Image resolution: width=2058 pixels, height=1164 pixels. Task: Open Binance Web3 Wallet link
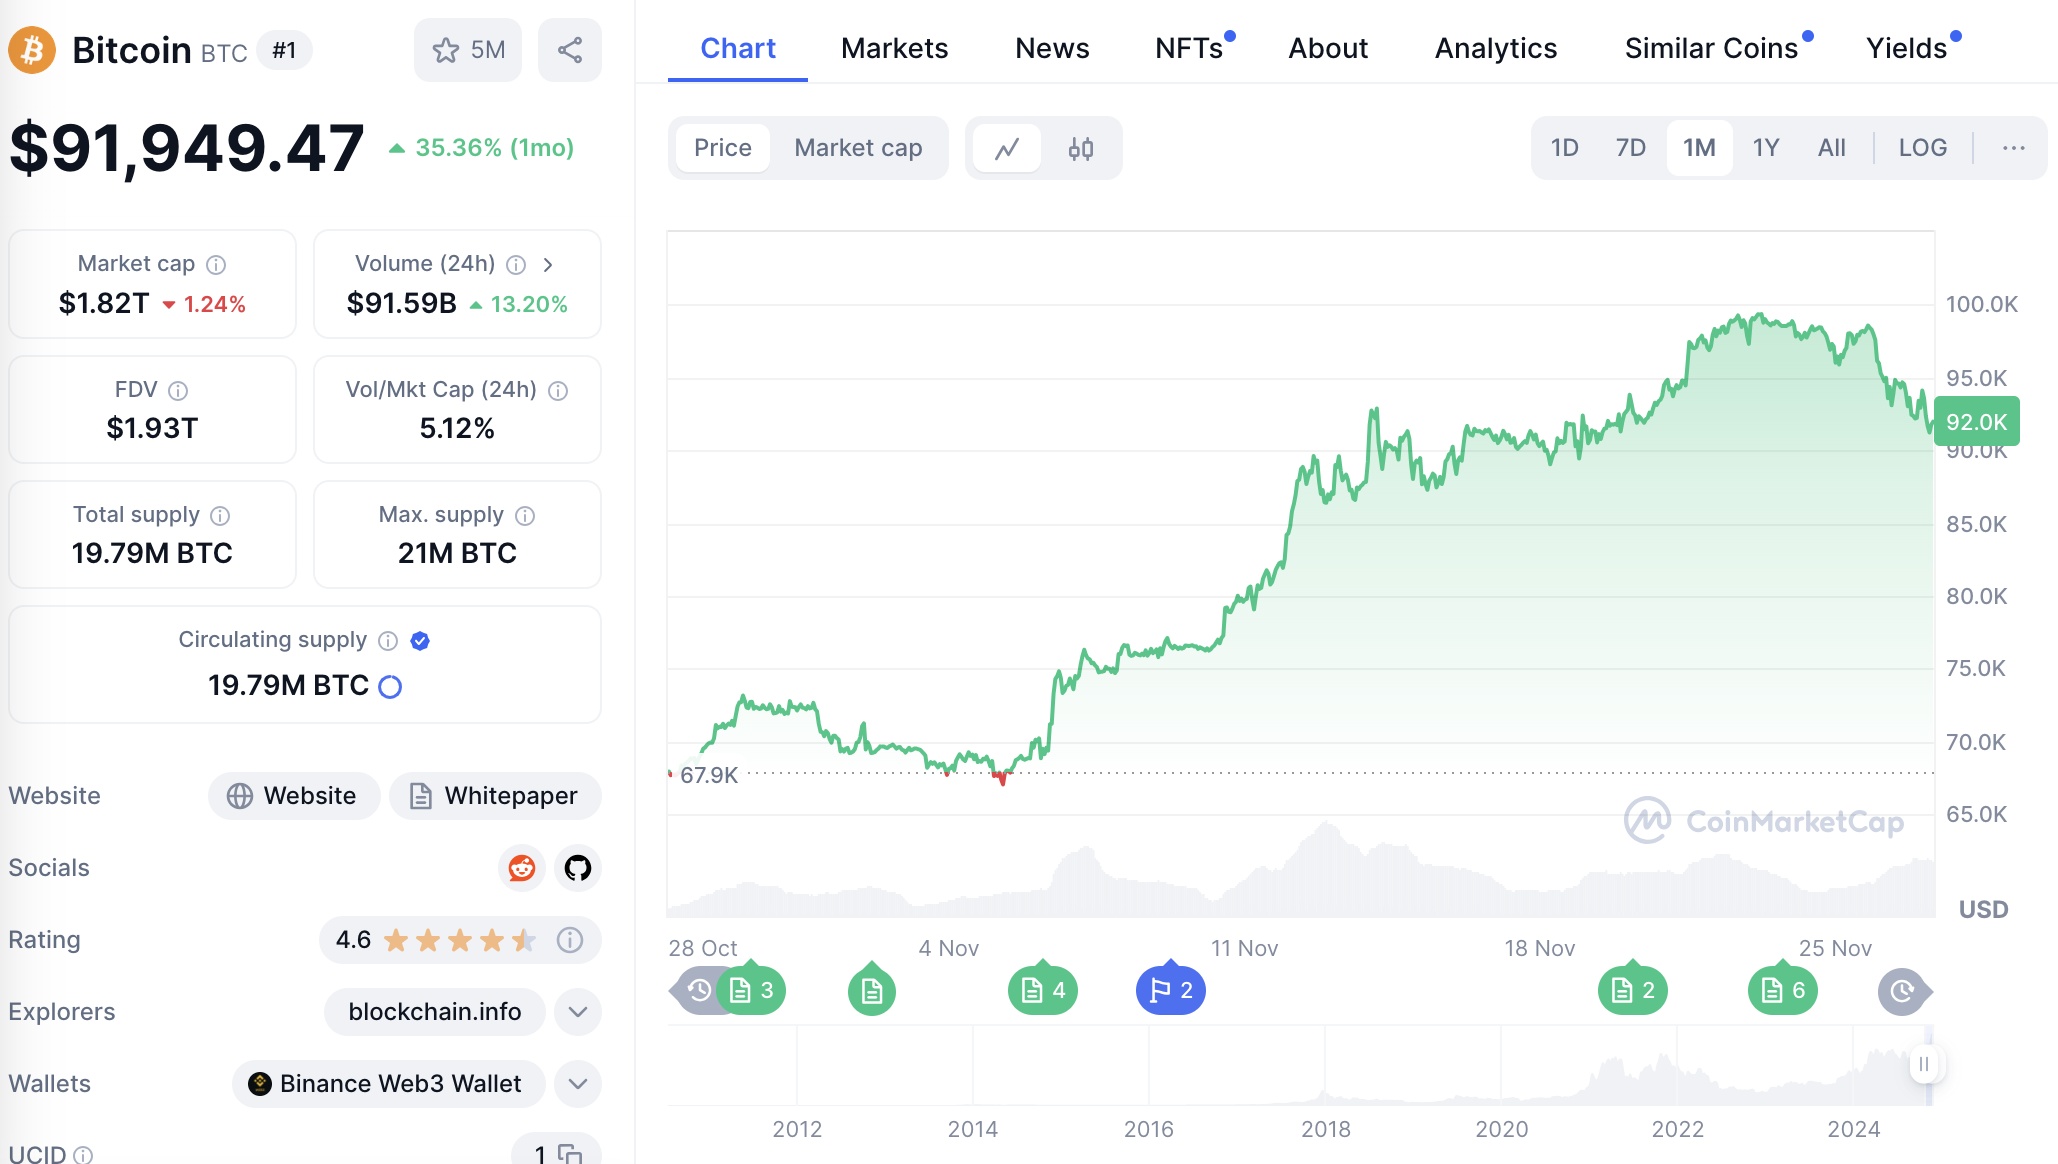(x=389, y=1084)
